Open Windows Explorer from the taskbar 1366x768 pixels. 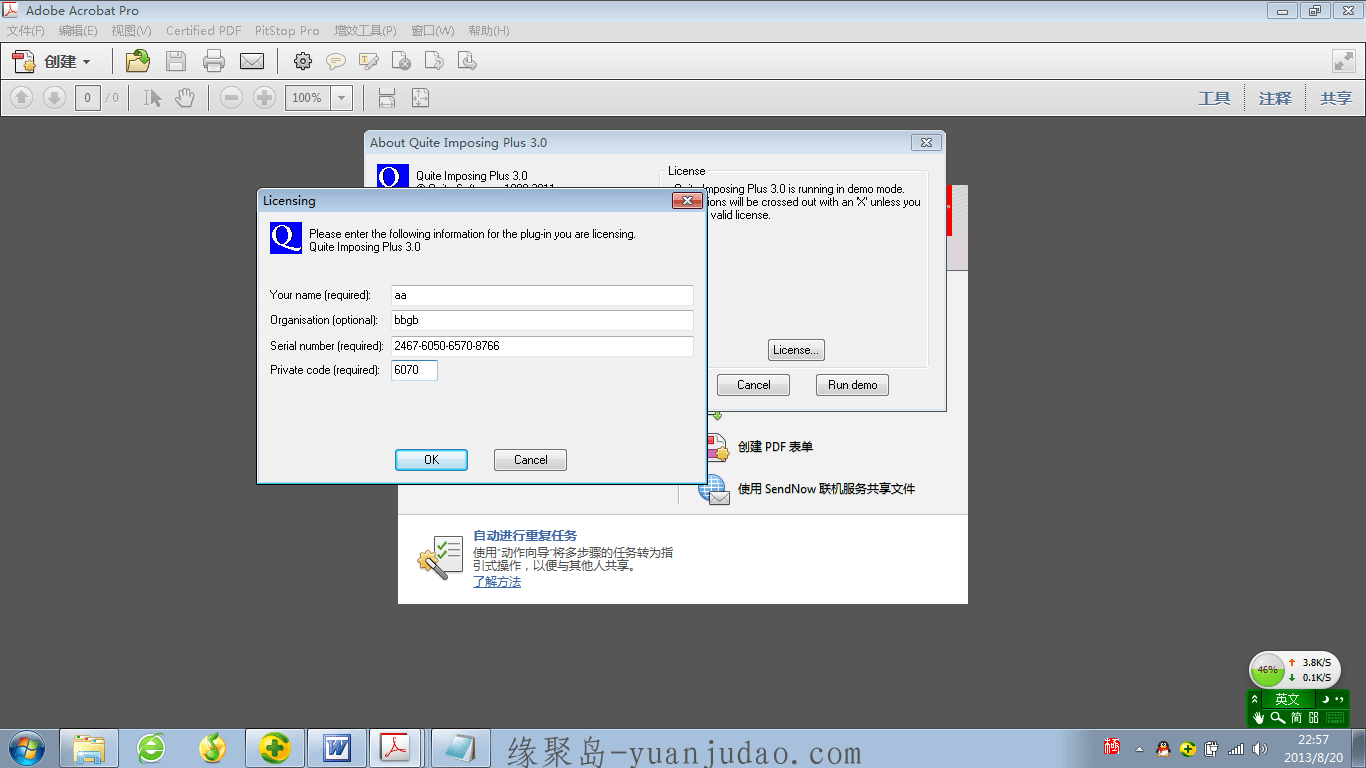[89, 748]
